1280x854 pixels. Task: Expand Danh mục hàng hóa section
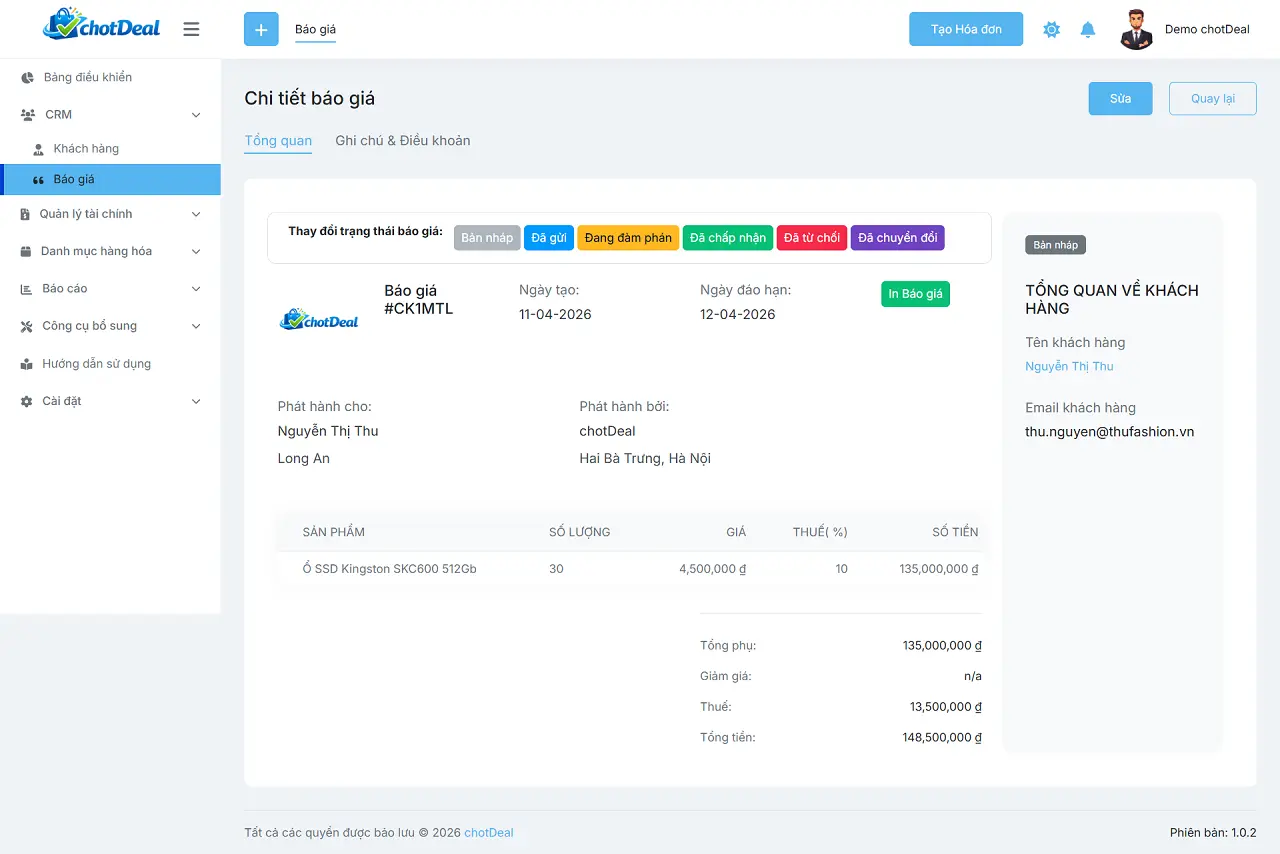[110, 251]
